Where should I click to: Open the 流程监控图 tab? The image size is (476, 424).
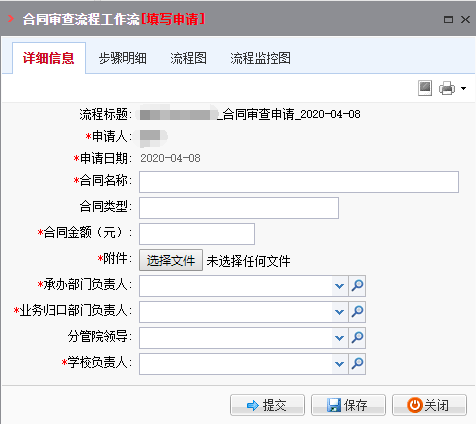[x=260, y=58]
